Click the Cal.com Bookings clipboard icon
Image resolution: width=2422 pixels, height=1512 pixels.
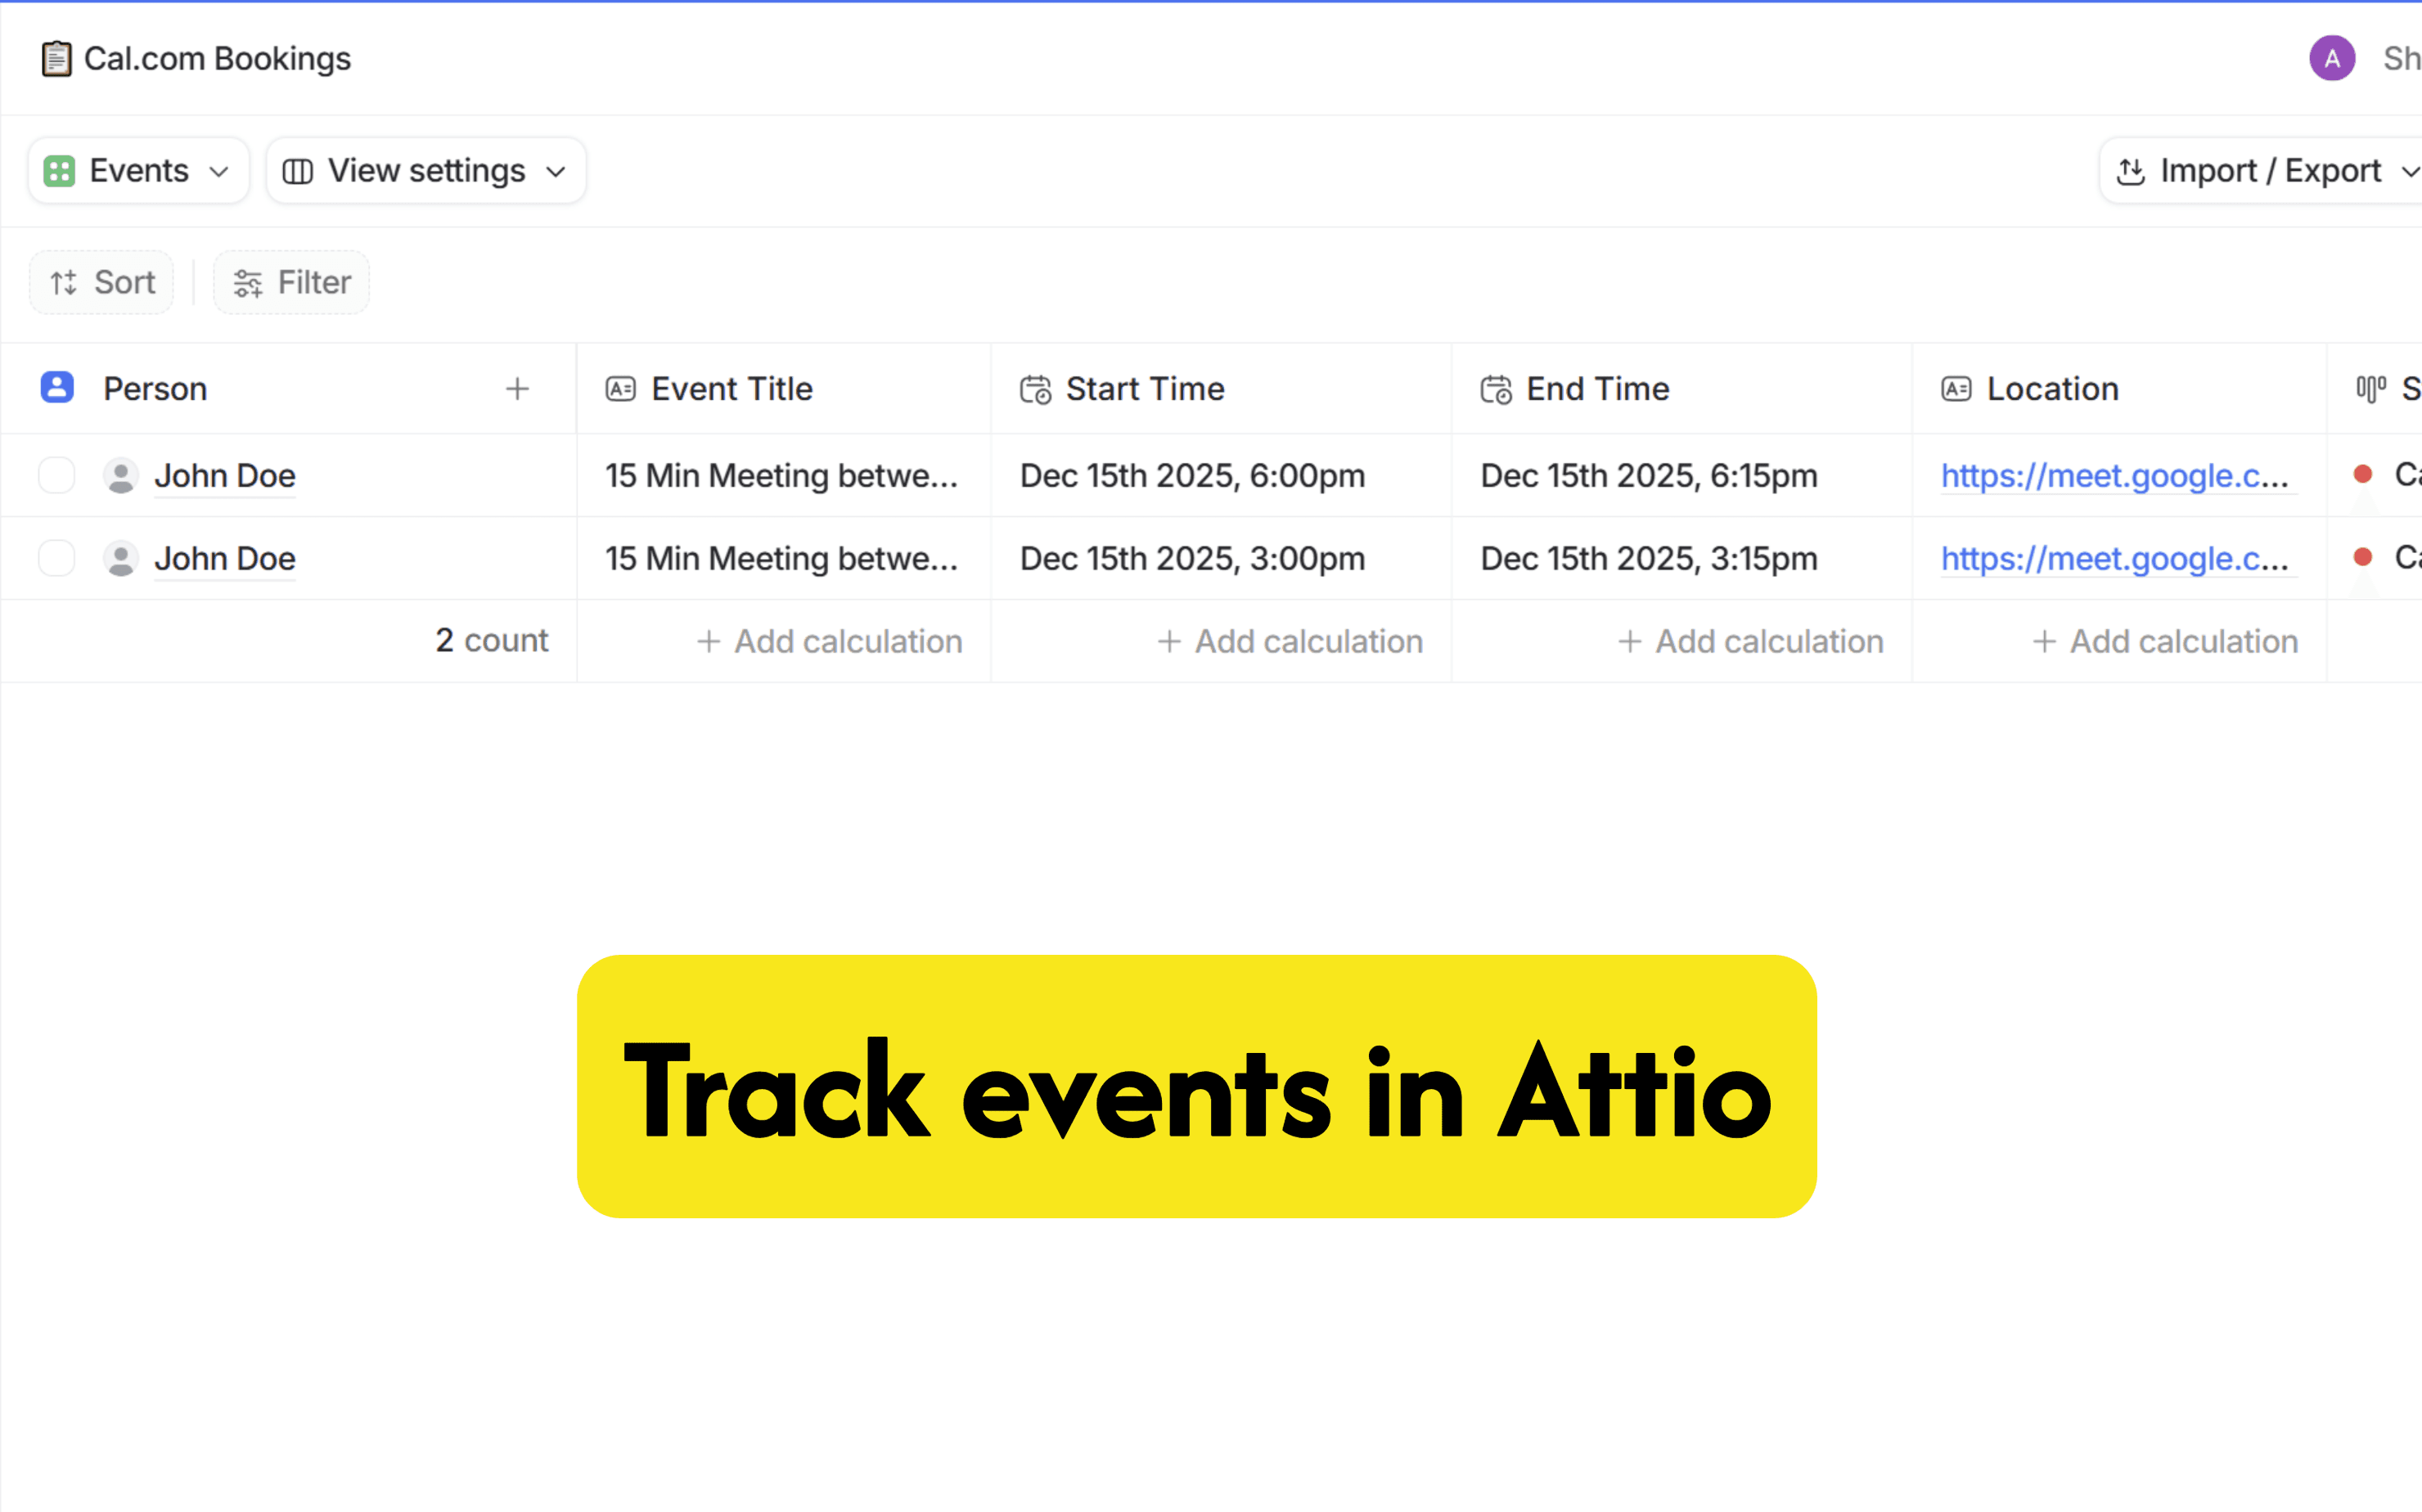[x=56, y=59]
